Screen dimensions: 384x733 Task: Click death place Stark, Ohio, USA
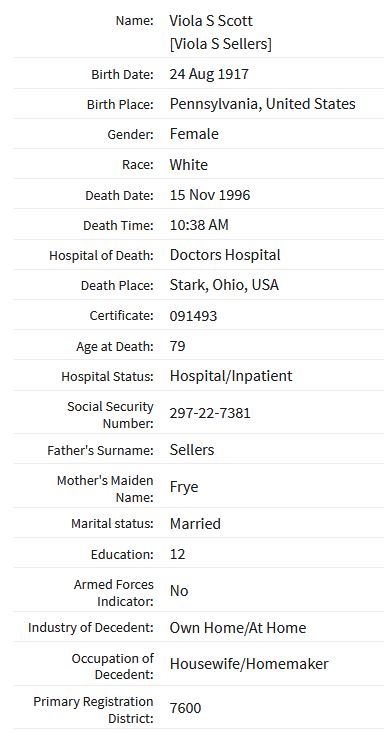224,285
